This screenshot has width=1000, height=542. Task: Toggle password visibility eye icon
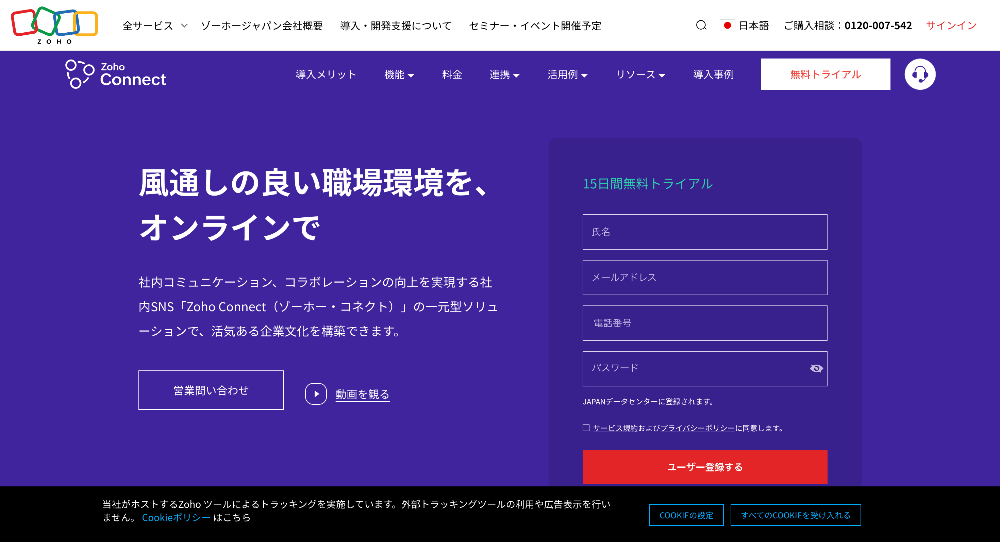pyautogui.click(x=816, y=369)
